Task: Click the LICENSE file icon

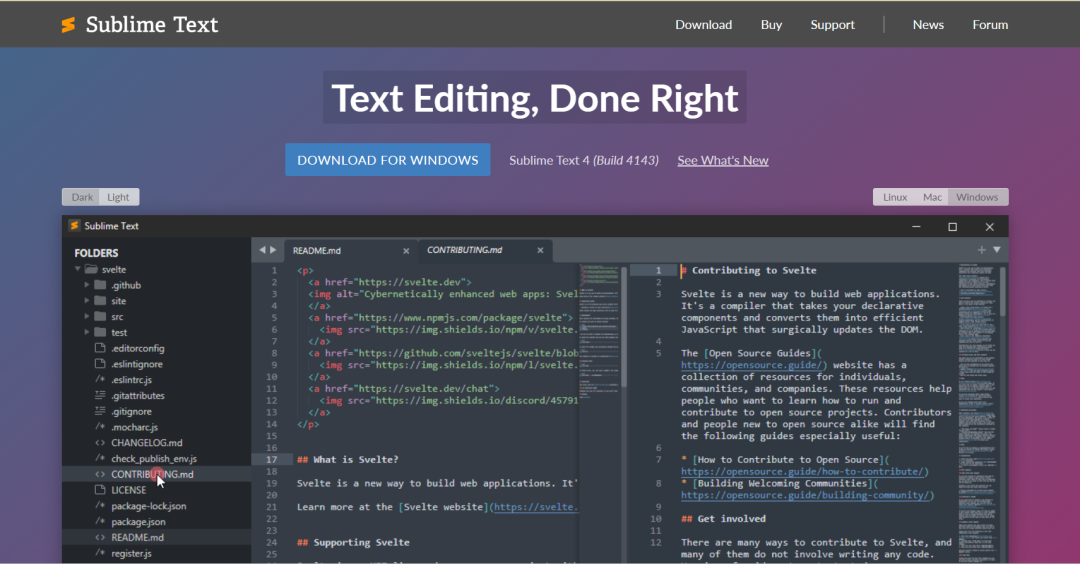Action: (x=100, y=490)
